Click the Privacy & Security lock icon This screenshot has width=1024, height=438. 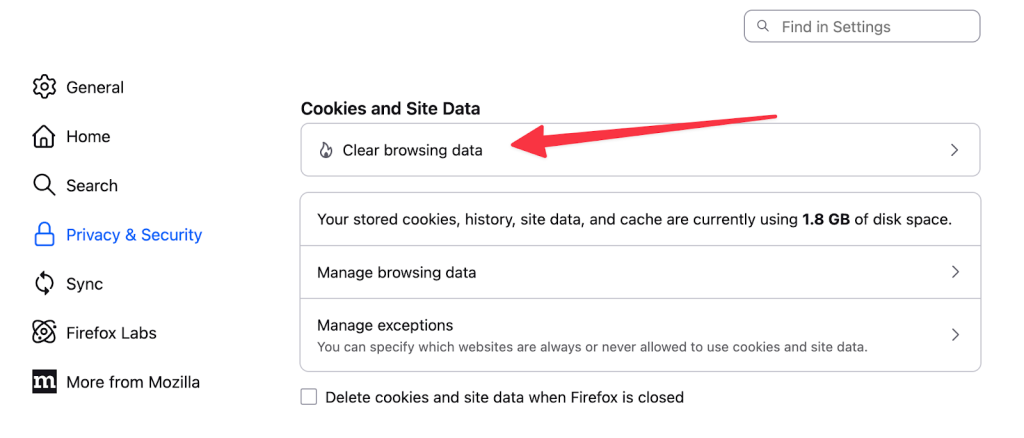44,235
